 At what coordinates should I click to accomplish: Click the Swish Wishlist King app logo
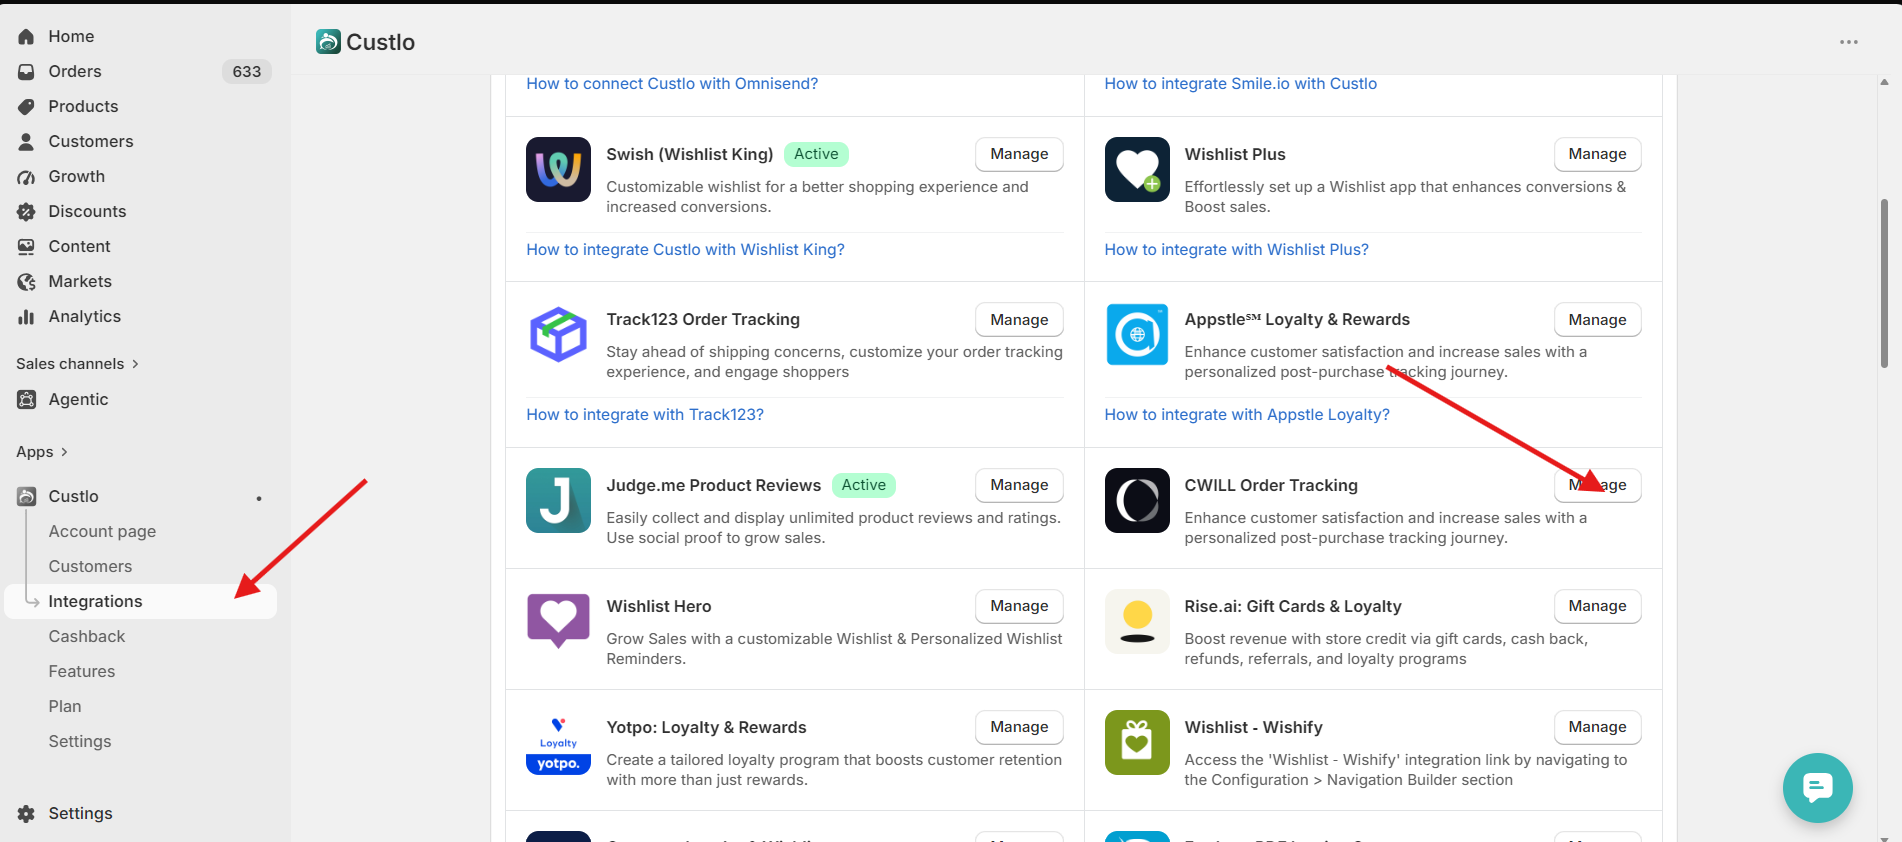pos(558,170)
